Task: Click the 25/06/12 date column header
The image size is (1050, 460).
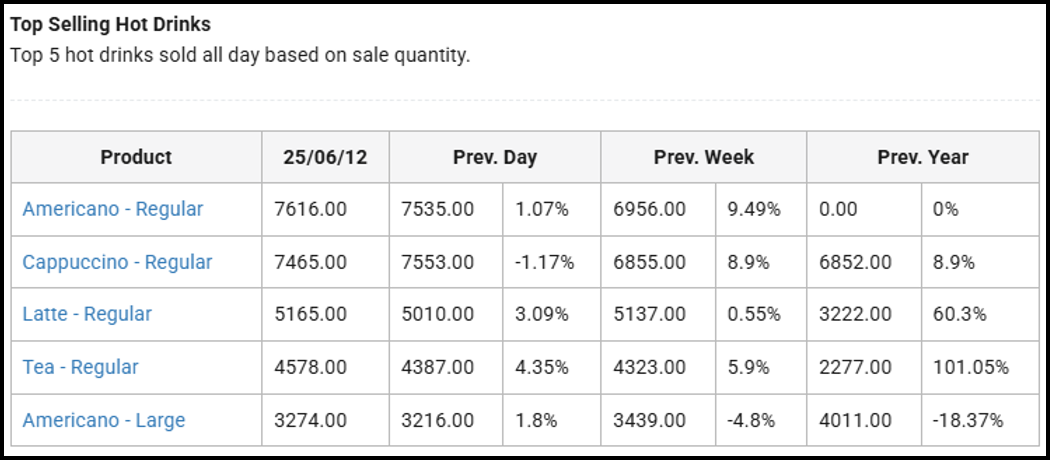Action: point(325,157)
